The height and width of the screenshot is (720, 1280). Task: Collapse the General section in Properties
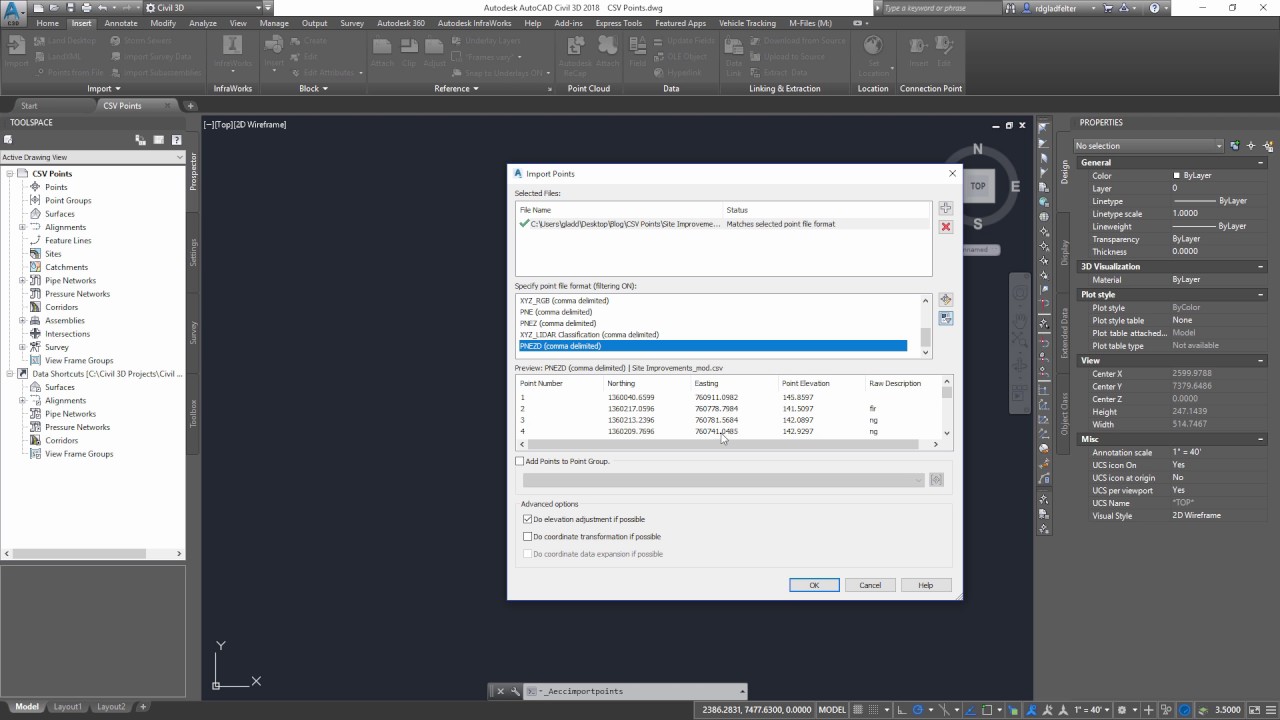1260,162
